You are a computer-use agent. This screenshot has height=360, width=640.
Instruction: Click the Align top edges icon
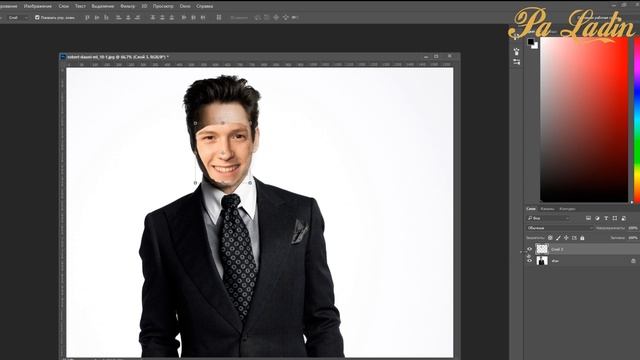[87, 18]
